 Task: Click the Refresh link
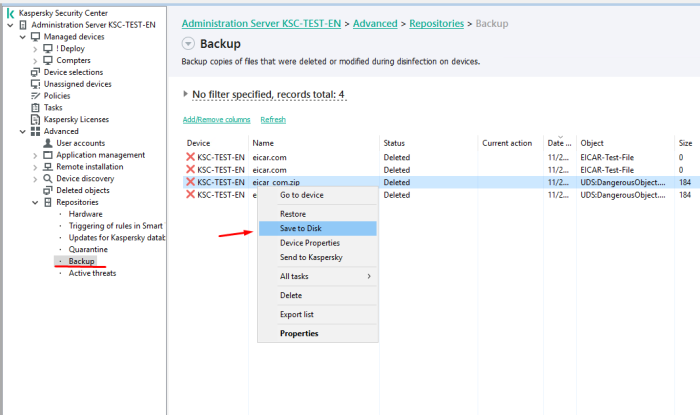[273, 119]
